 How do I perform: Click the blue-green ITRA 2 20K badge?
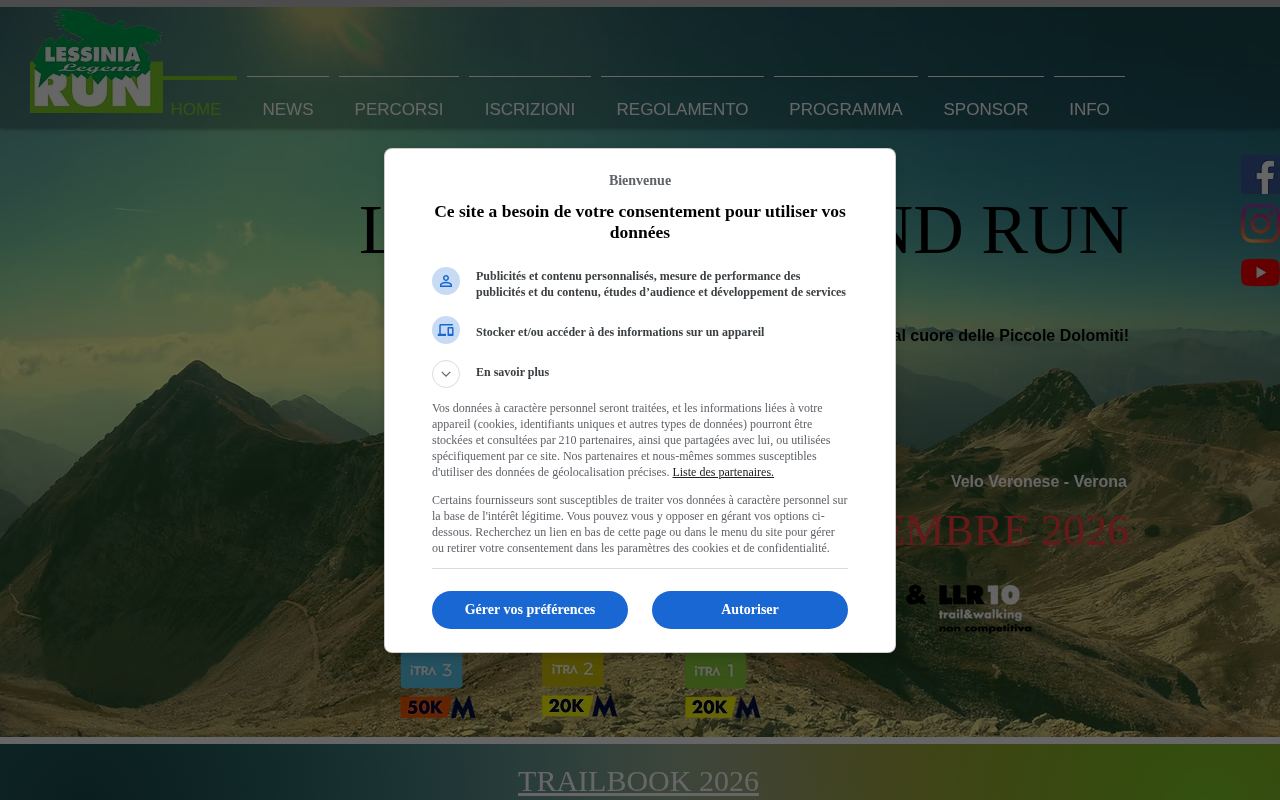[x=580, y=685]
